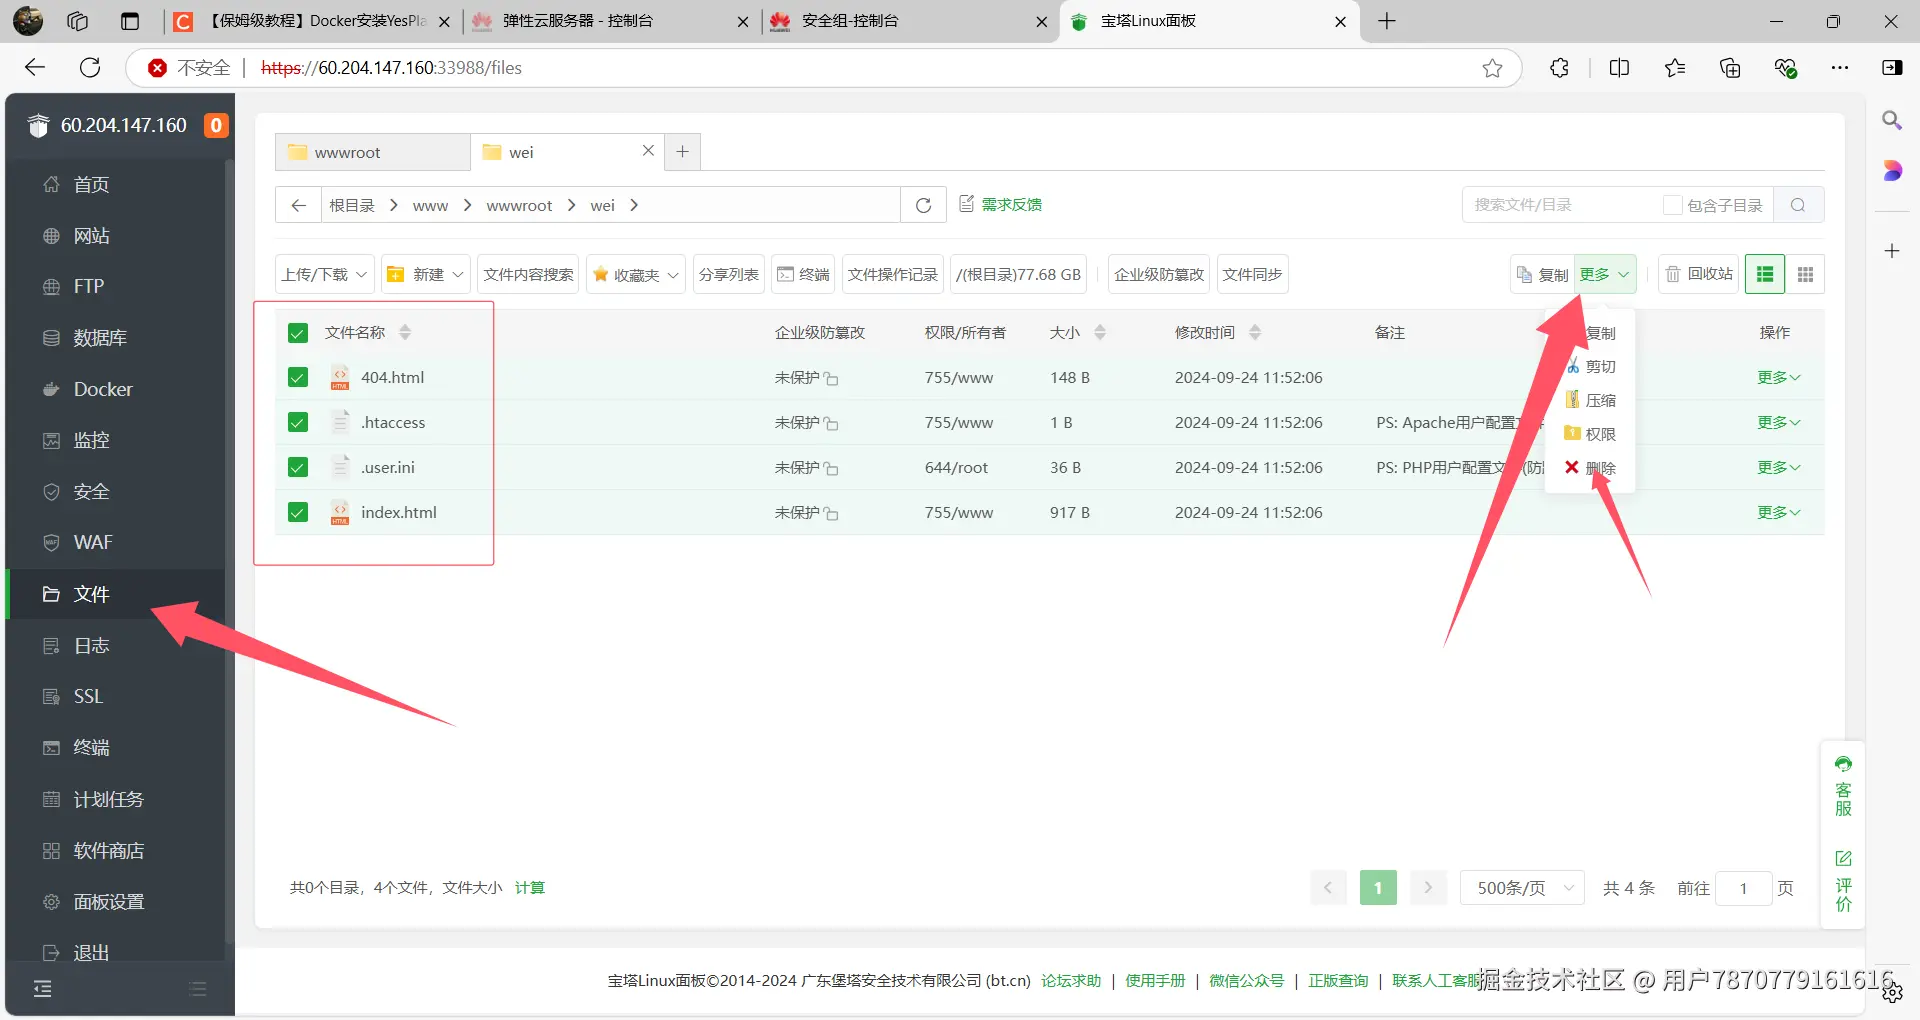The image size is (1920, 1020).
Task: Click 退出 to log out
Action: click(90, 953)
